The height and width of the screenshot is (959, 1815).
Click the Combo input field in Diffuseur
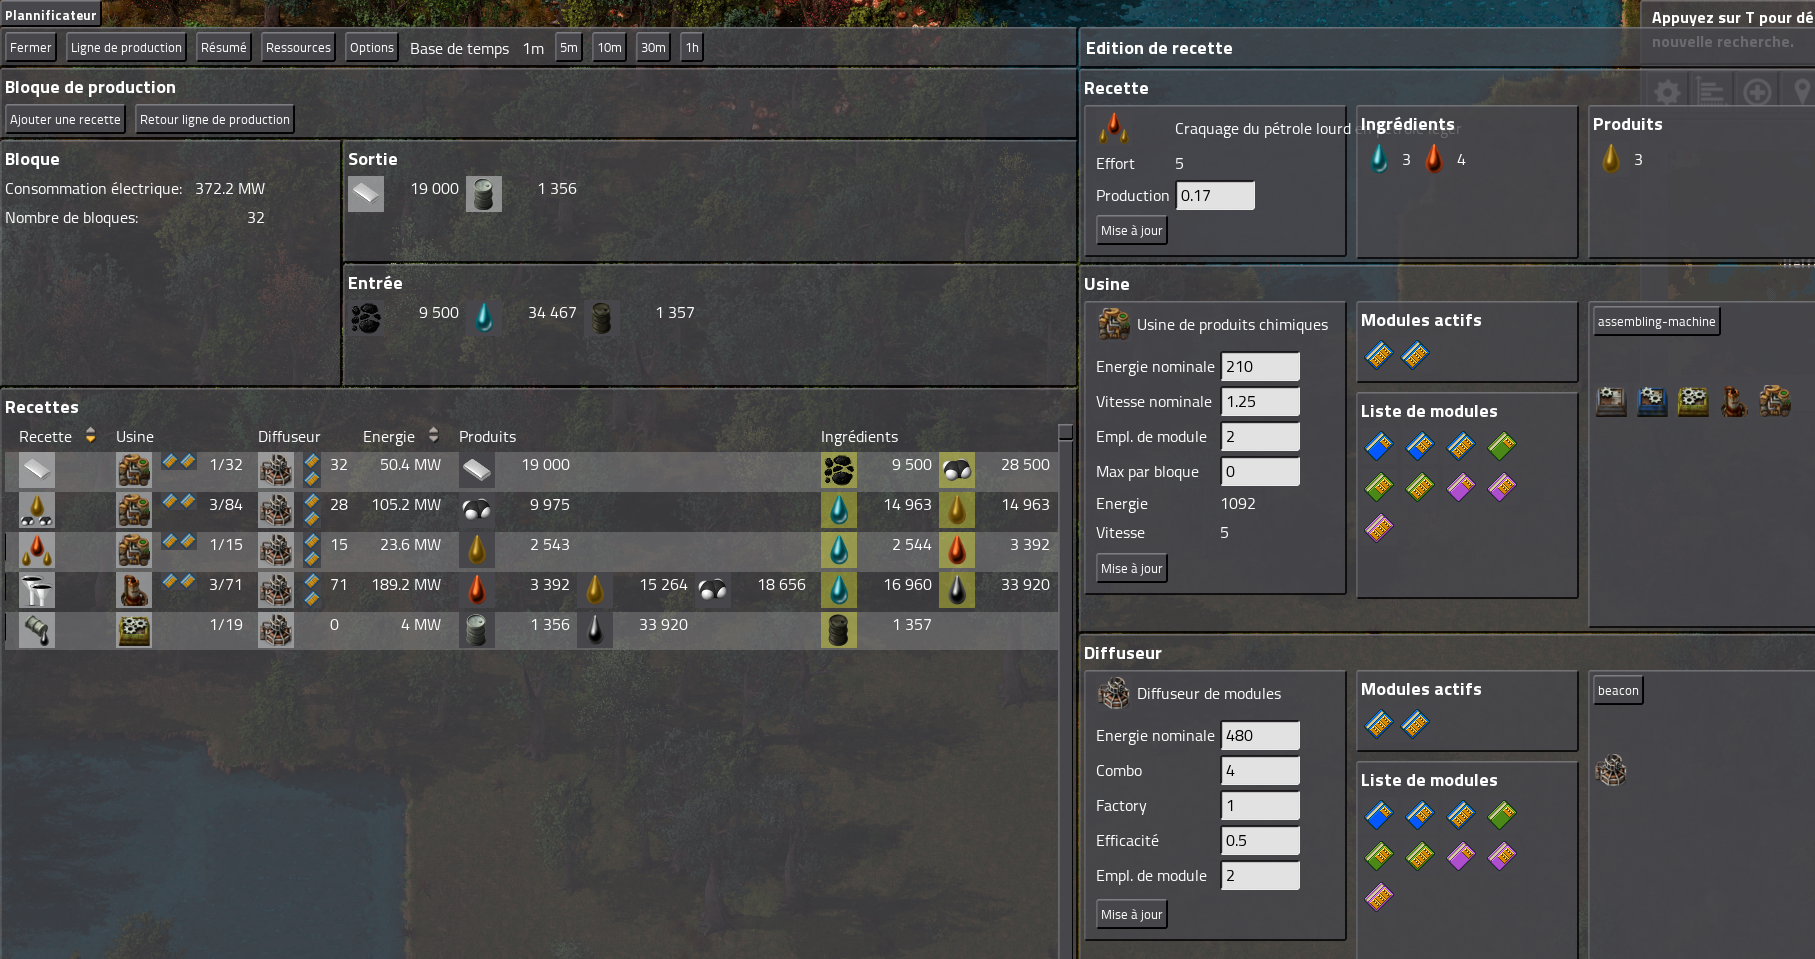tap(1261, 771)
